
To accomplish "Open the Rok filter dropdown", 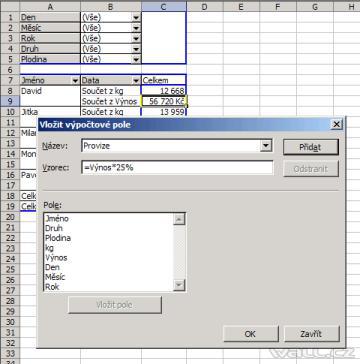I will (136, 39).
